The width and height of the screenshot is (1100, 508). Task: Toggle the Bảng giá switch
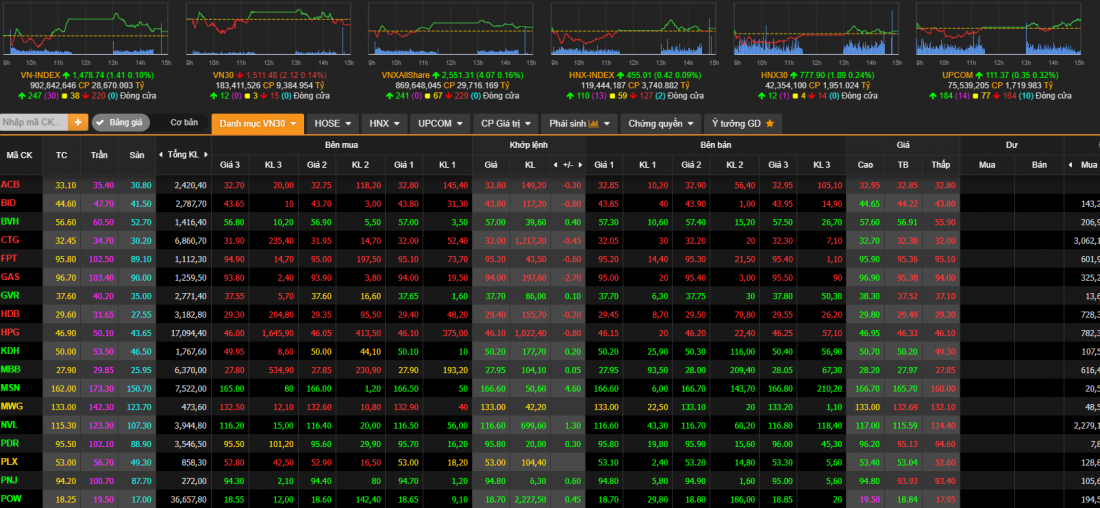[120, 122]
